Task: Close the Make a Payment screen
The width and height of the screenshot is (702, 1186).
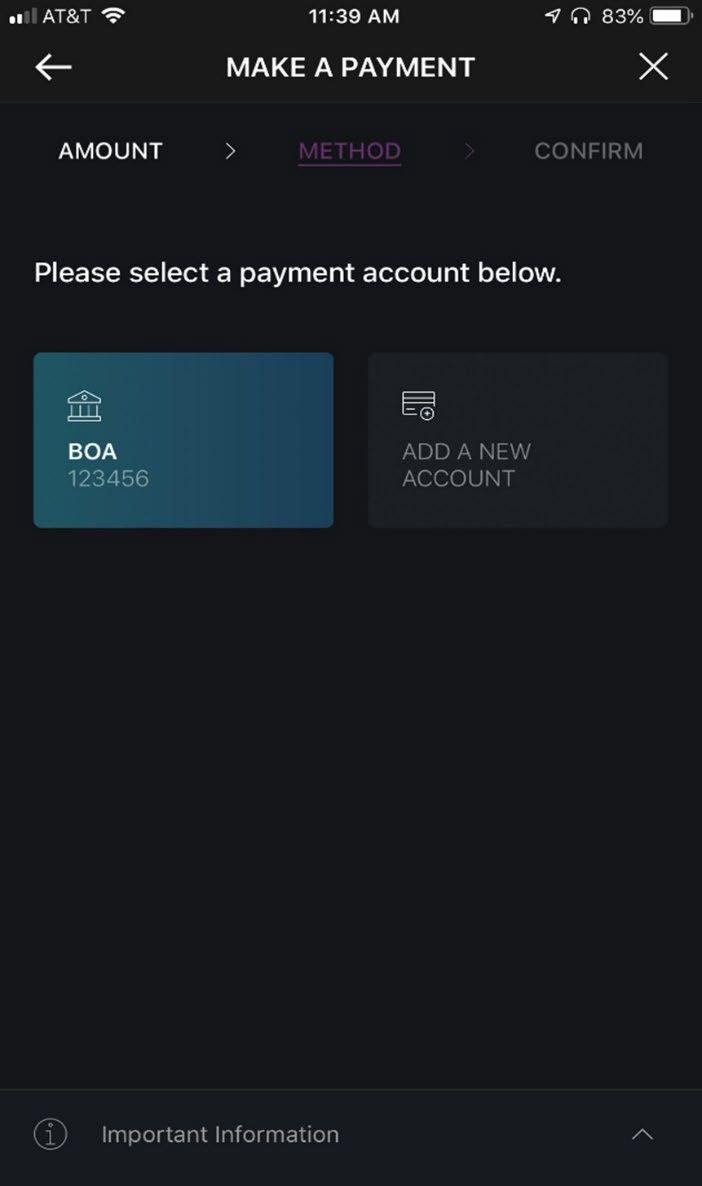Action: click(x=653, y=67)
